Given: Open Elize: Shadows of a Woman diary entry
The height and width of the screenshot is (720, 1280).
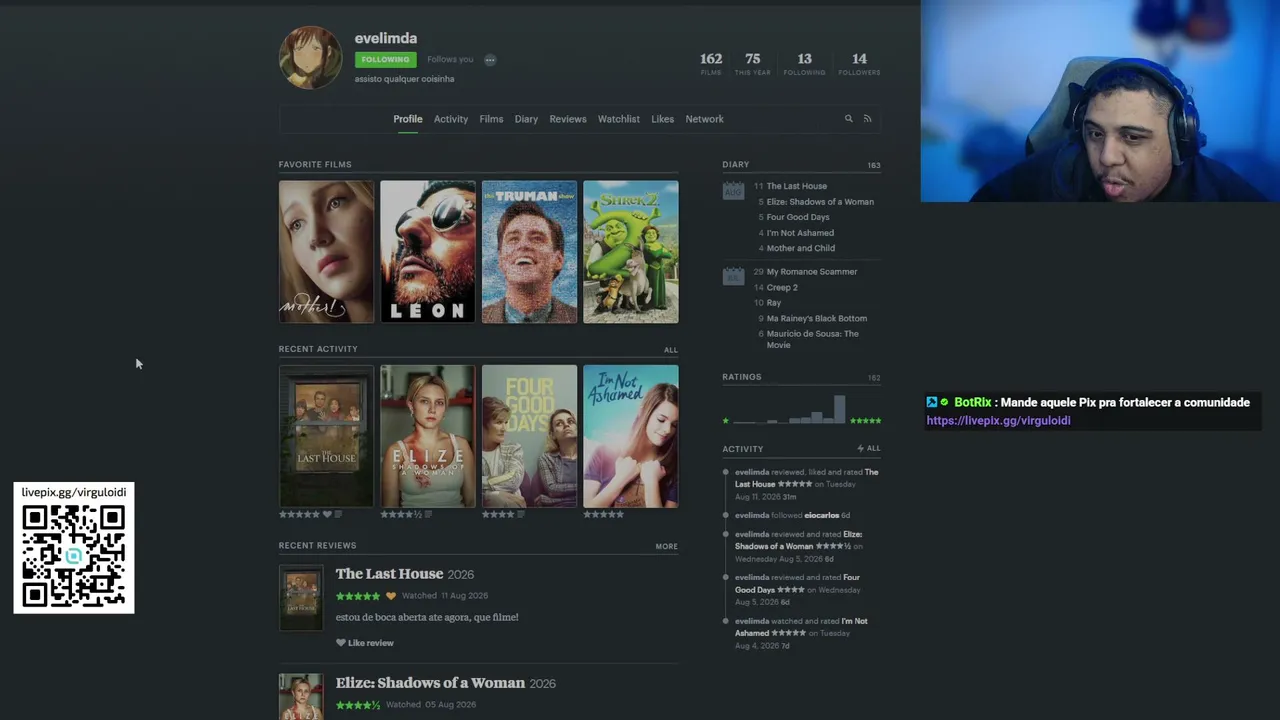Looking at the screenshot, I should point(820,202).
